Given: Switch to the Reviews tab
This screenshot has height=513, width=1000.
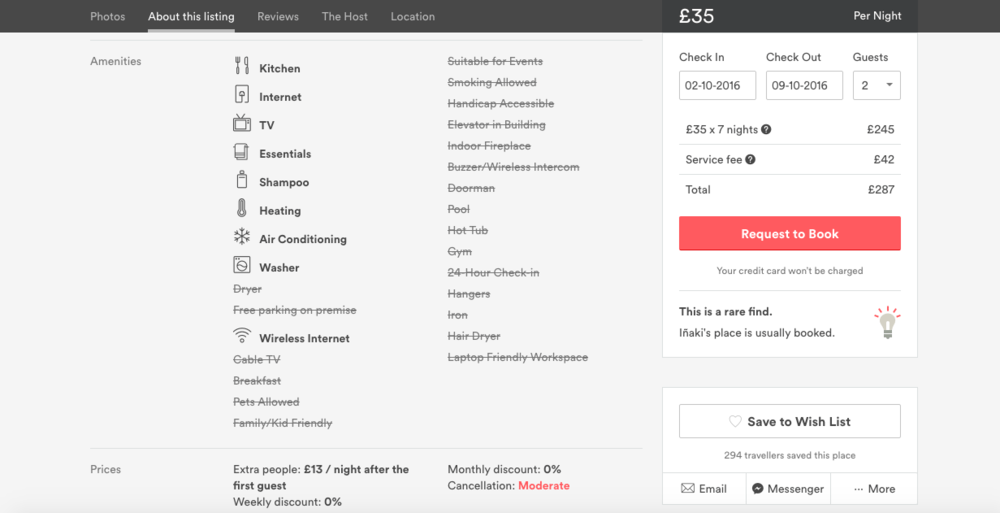Looking at the screenshot, I should click(278, 17).
